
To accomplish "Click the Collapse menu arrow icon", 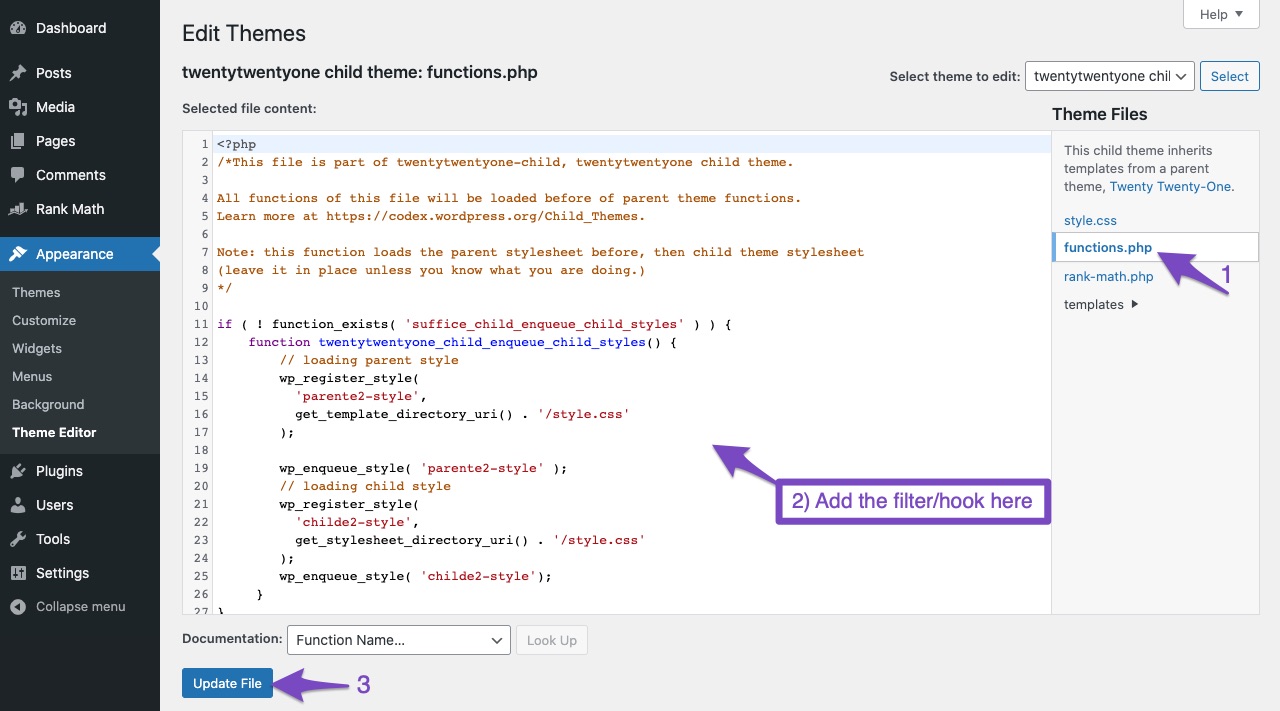I will (18, 607).
